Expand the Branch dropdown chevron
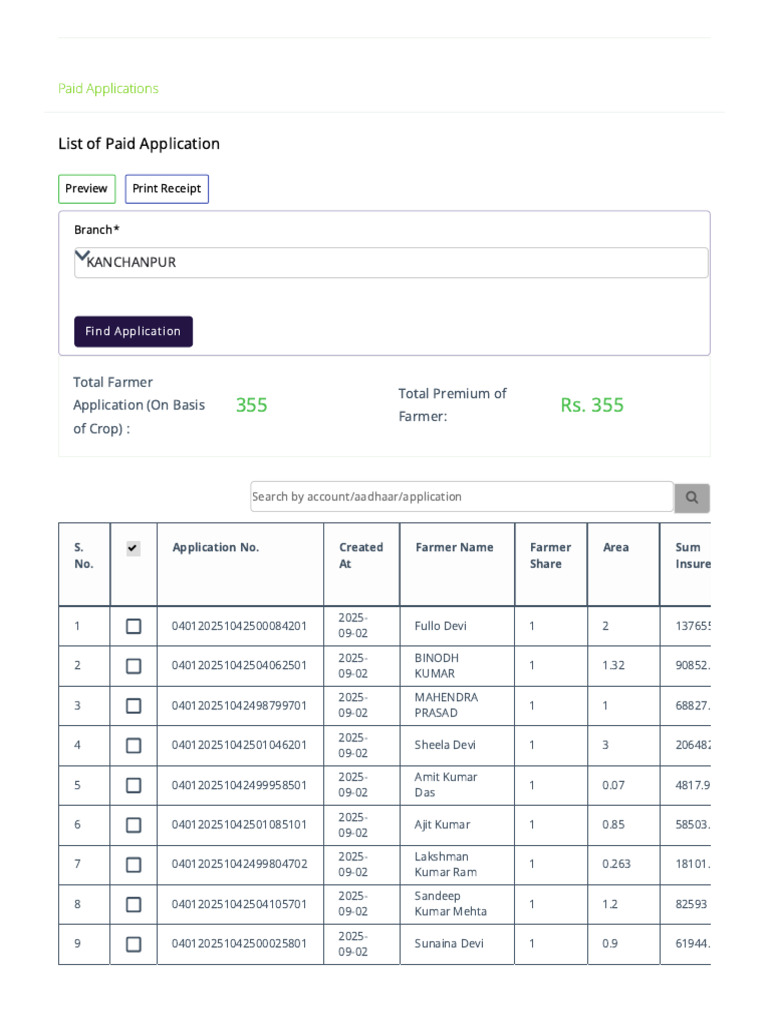The height and width of the screenshot is (1024, 768). (x=82, y=255)
